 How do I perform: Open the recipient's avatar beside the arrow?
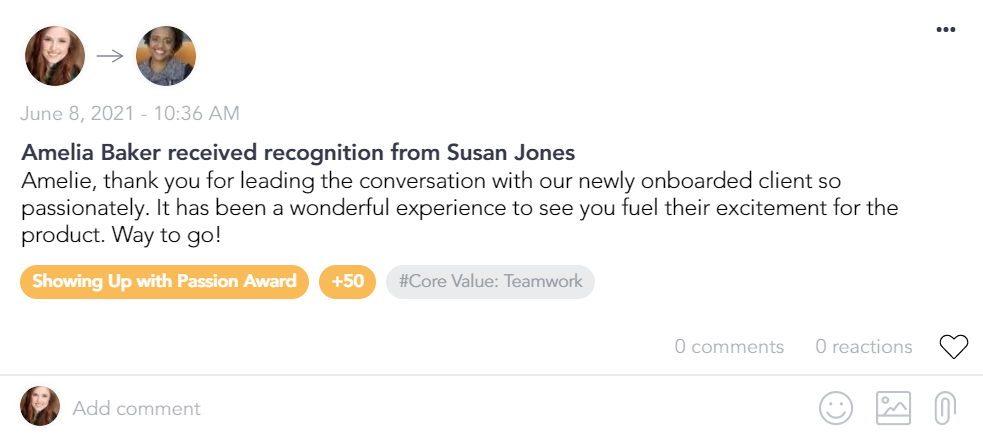click(165, 56)
